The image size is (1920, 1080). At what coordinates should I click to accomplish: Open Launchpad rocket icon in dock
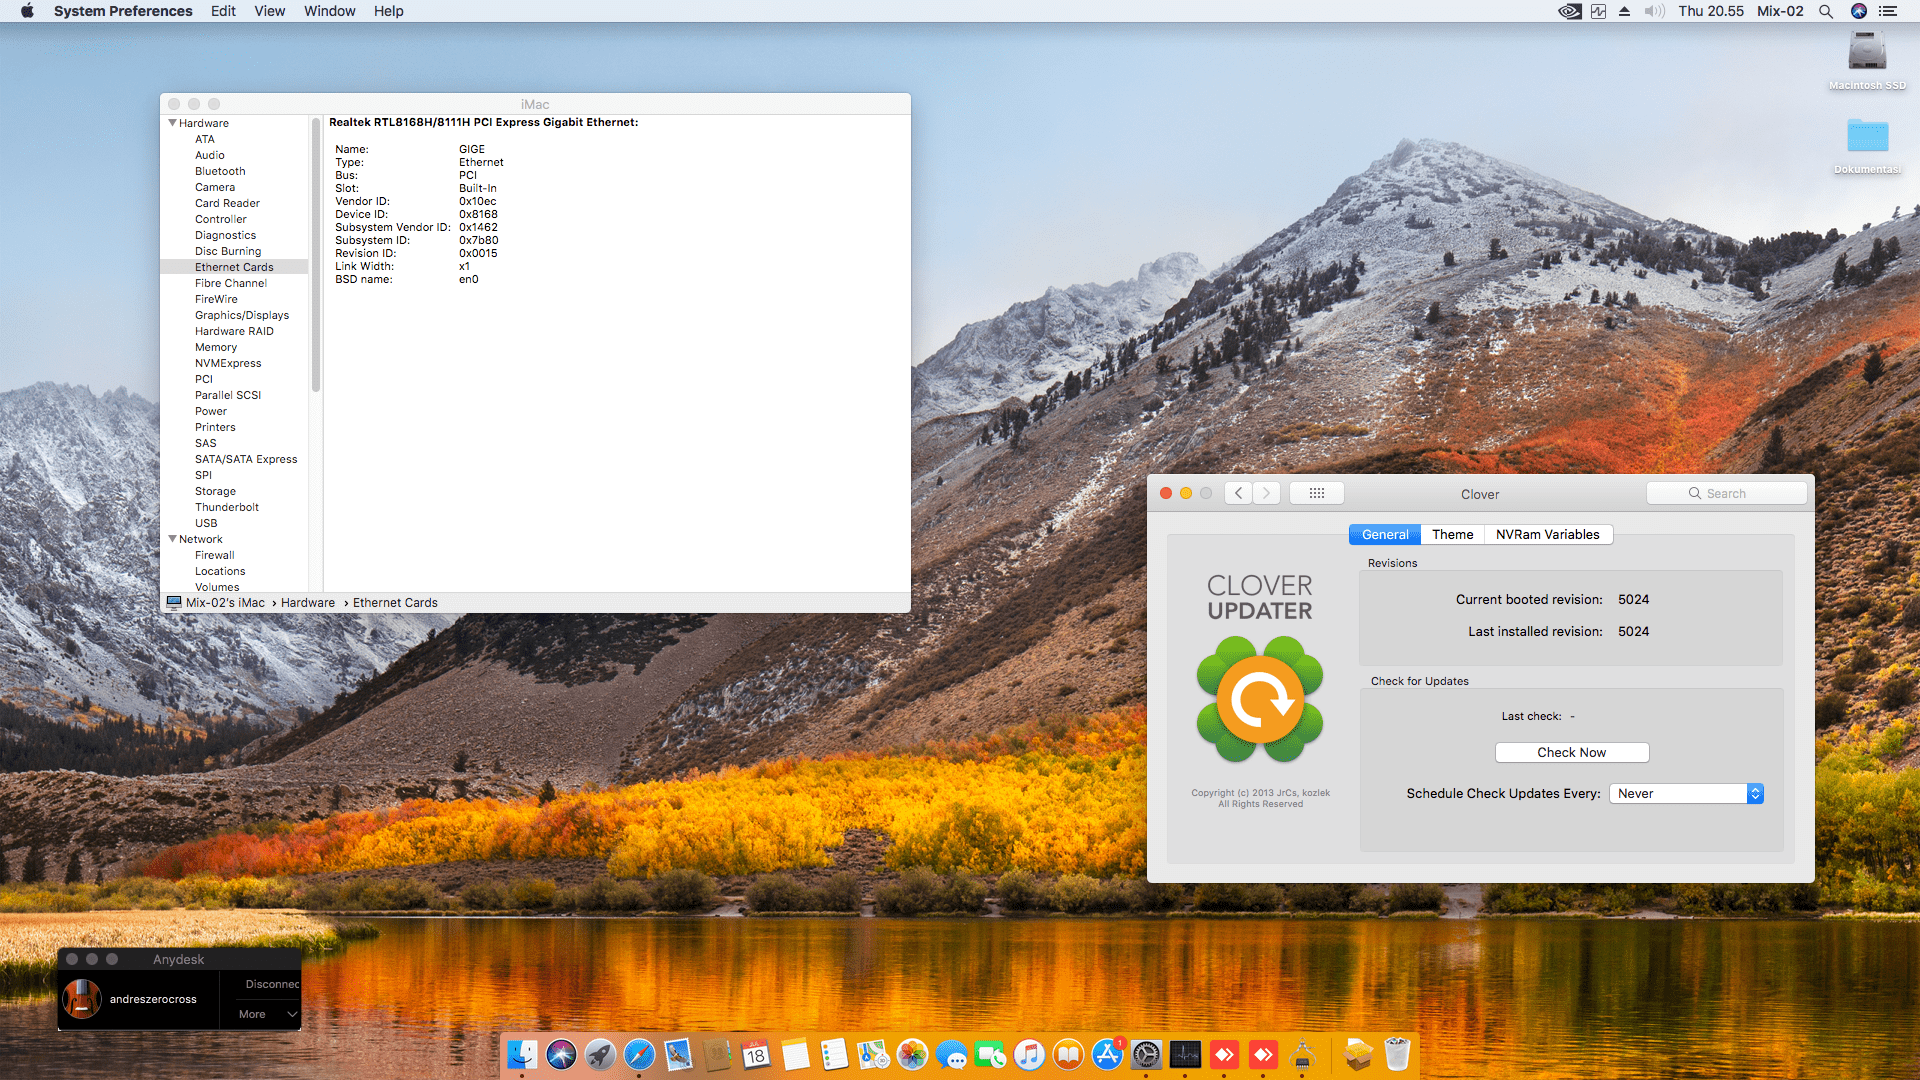click(x=600, y=1054)
